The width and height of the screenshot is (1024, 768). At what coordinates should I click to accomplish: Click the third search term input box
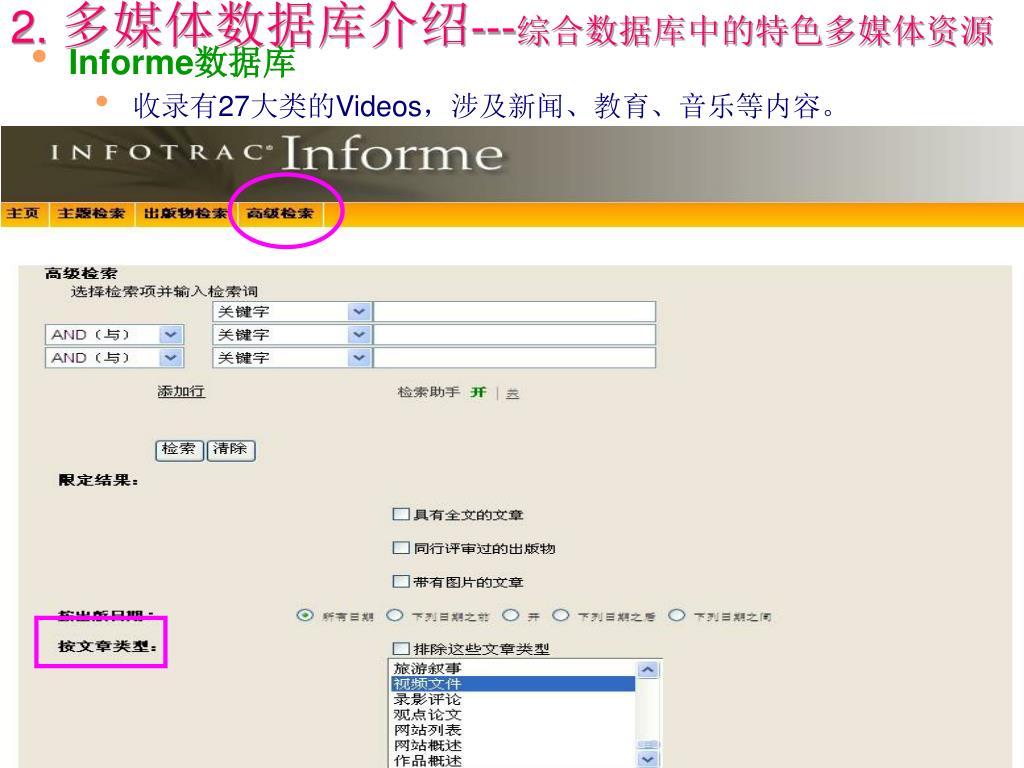pos(514,358)
